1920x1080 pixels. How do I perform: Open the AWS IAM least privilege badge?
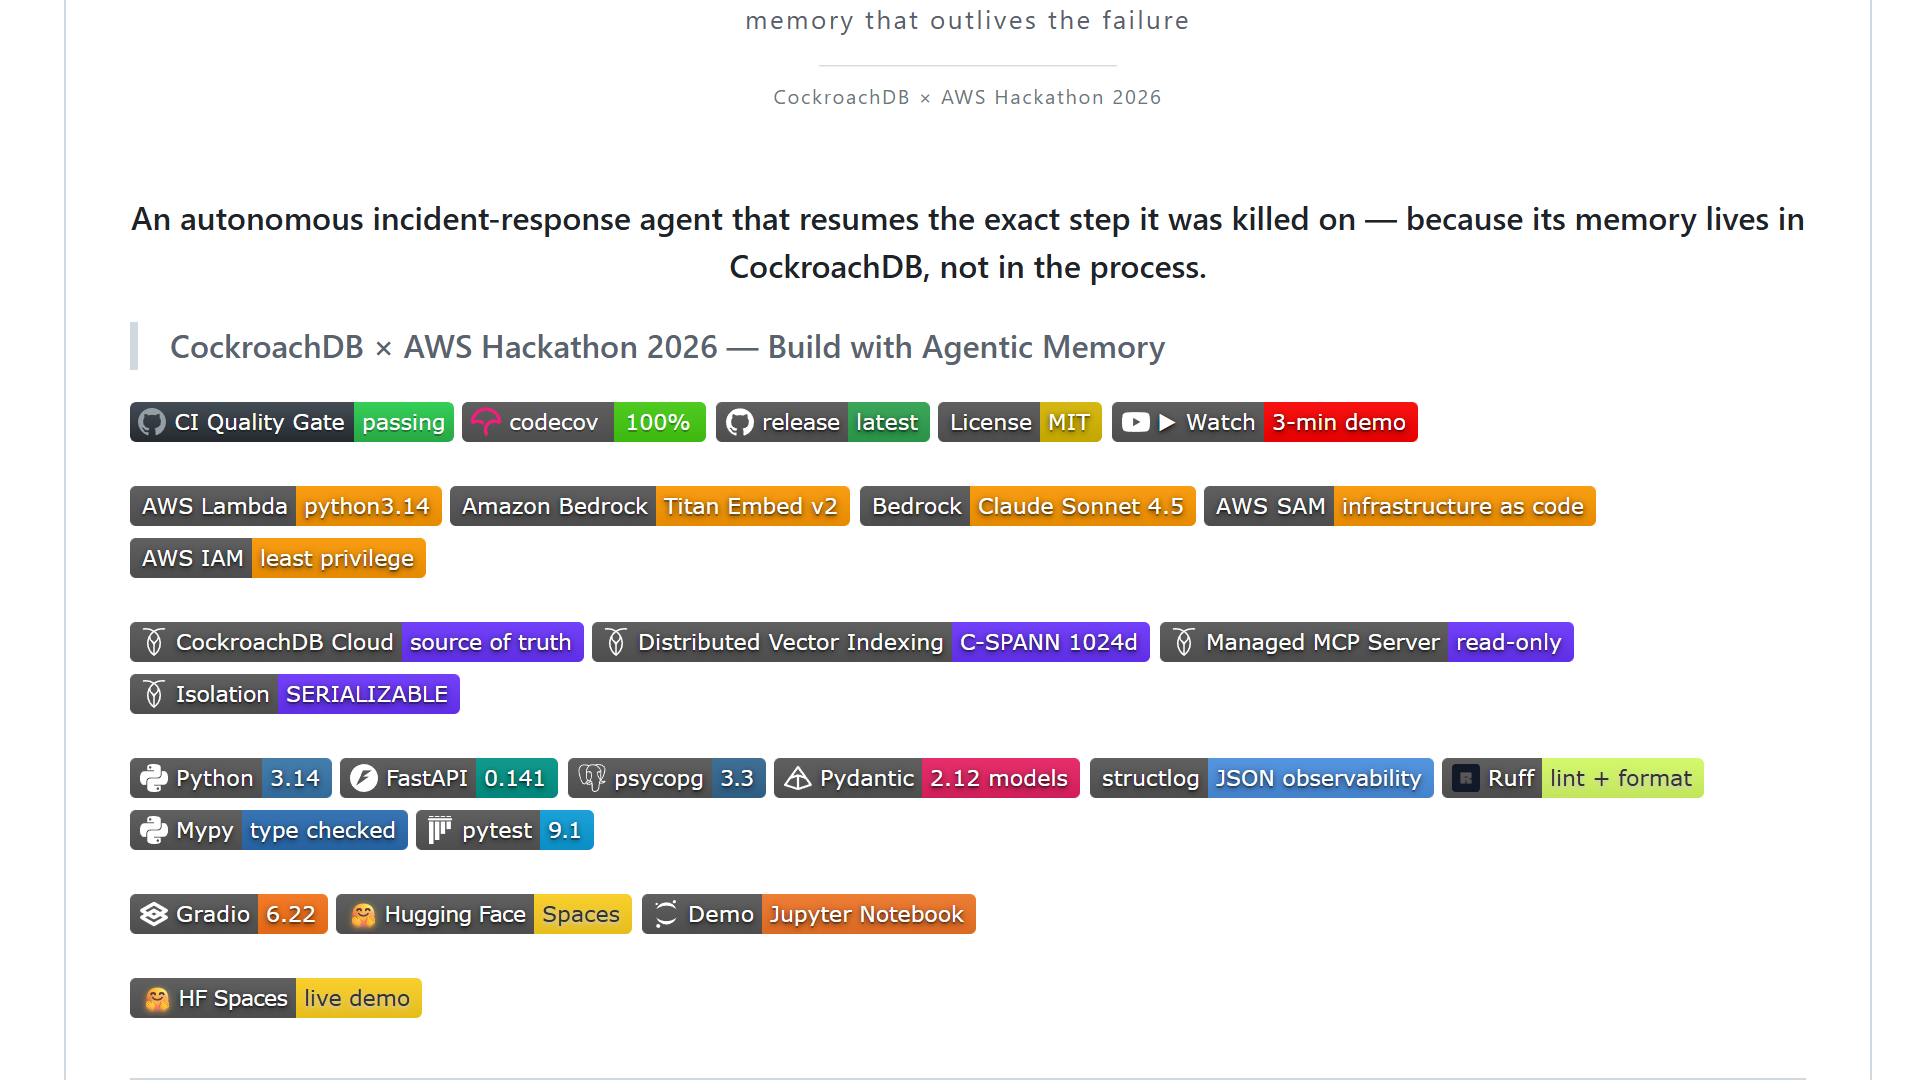(x=278, y=558)
